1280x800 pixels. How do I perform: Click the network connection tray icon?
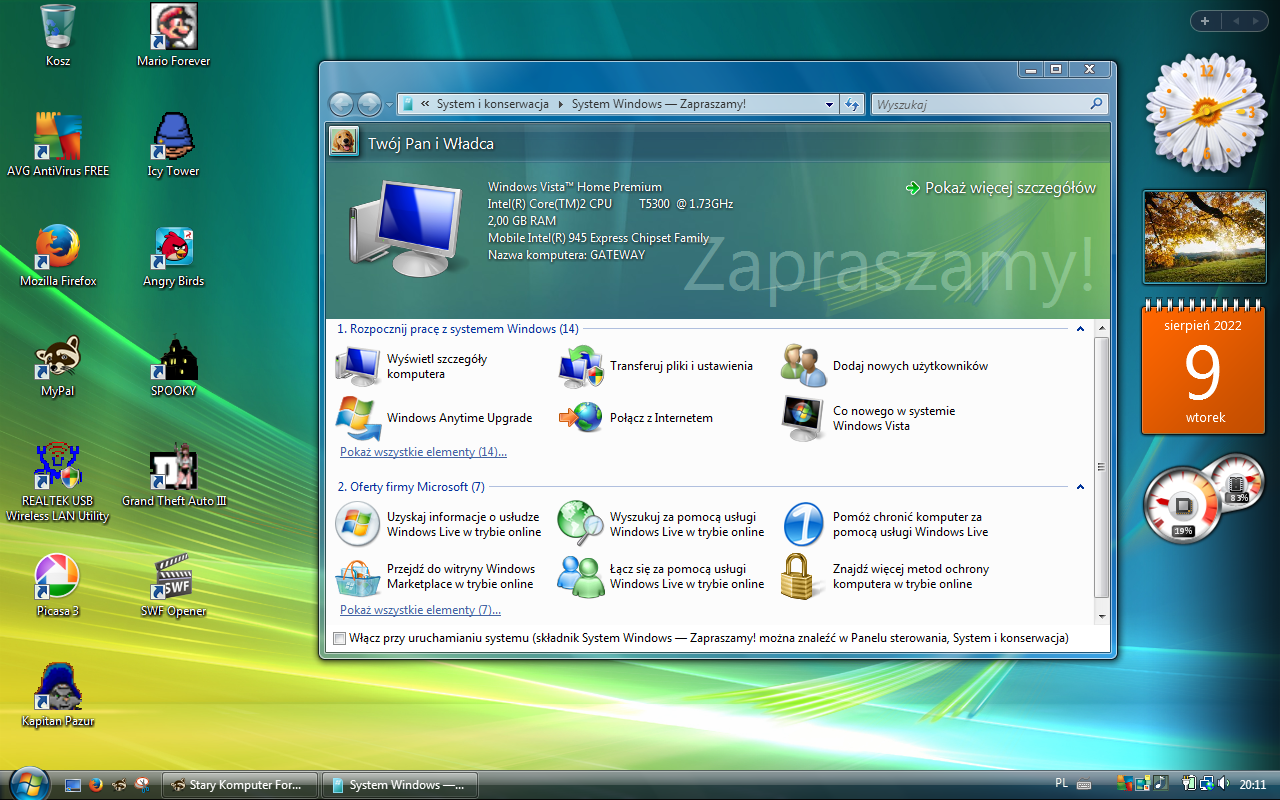click(x=1207, y=784)
